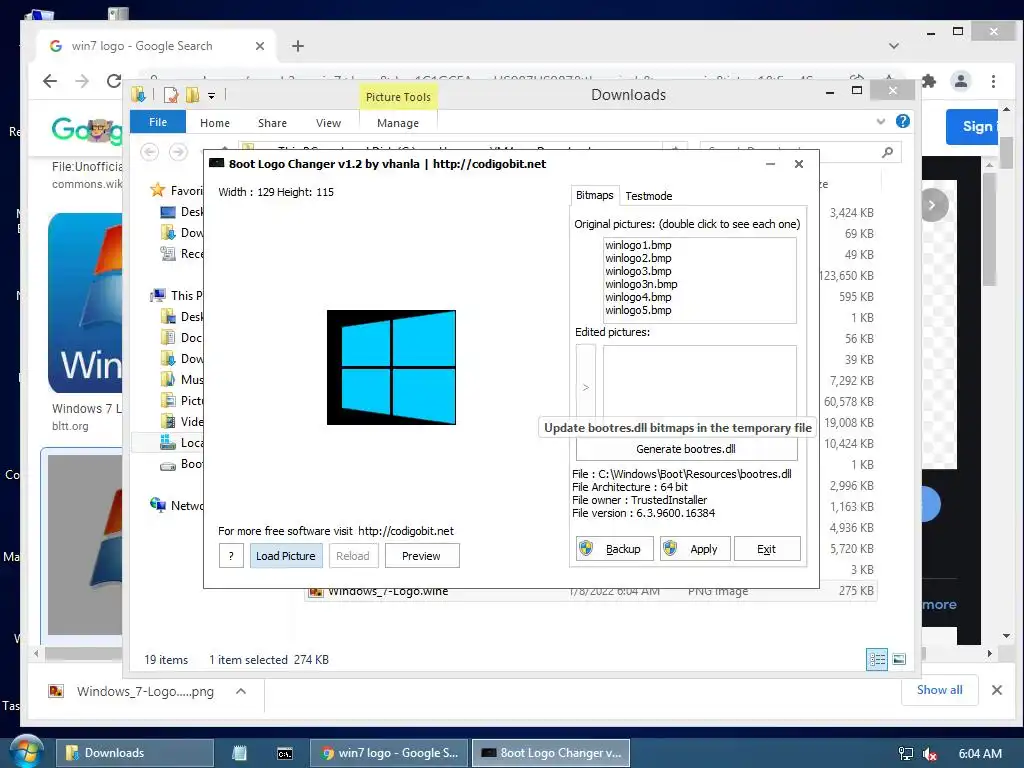Open quick access toolbar customize dropdown

(212, 96)
